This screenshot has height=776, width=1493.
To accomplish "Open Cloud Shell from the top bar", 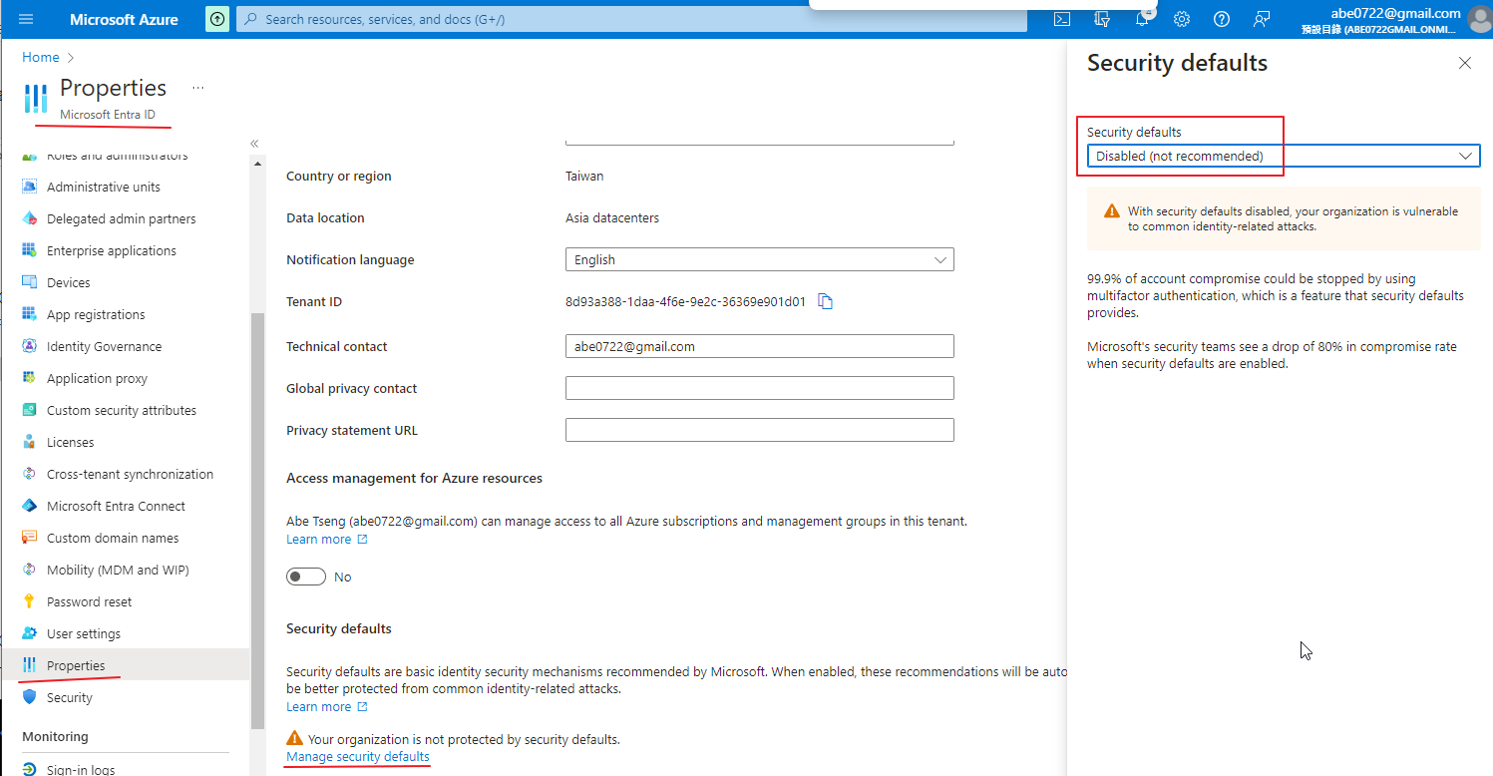I will [1062, 19].
